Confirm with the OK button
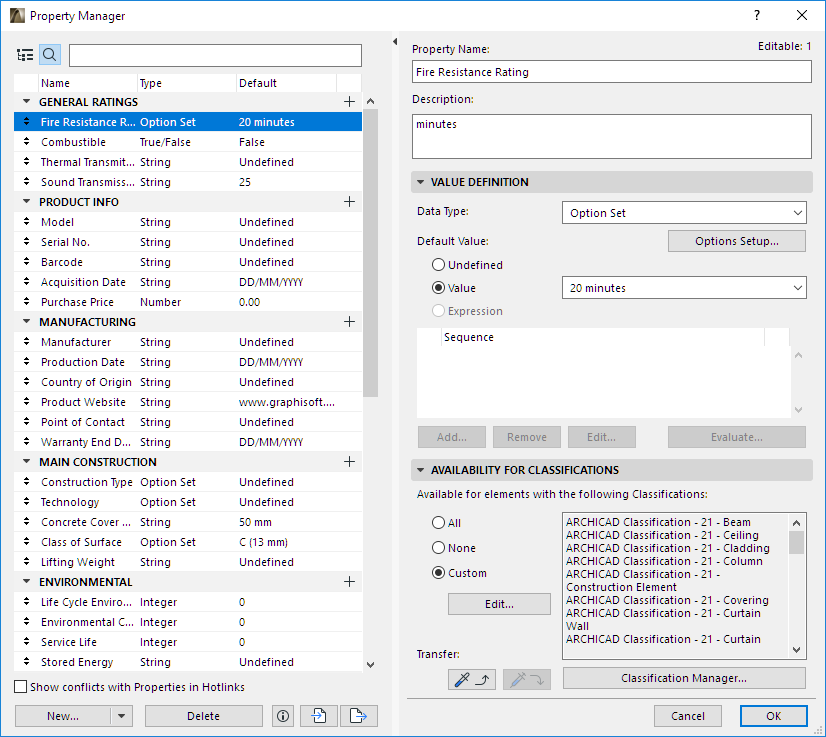 pyautogui.click(x=773, y=716)
